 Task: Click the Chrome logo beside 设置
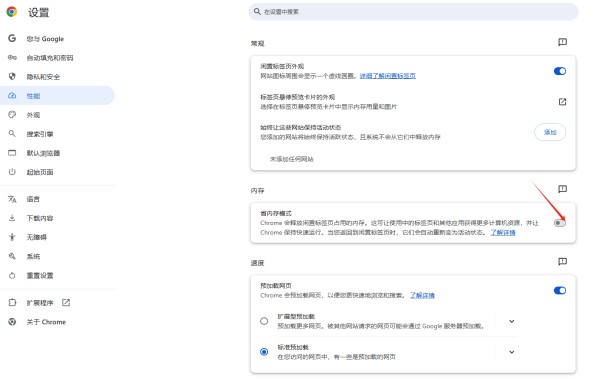pyautogui.click(x=12, y=12)
